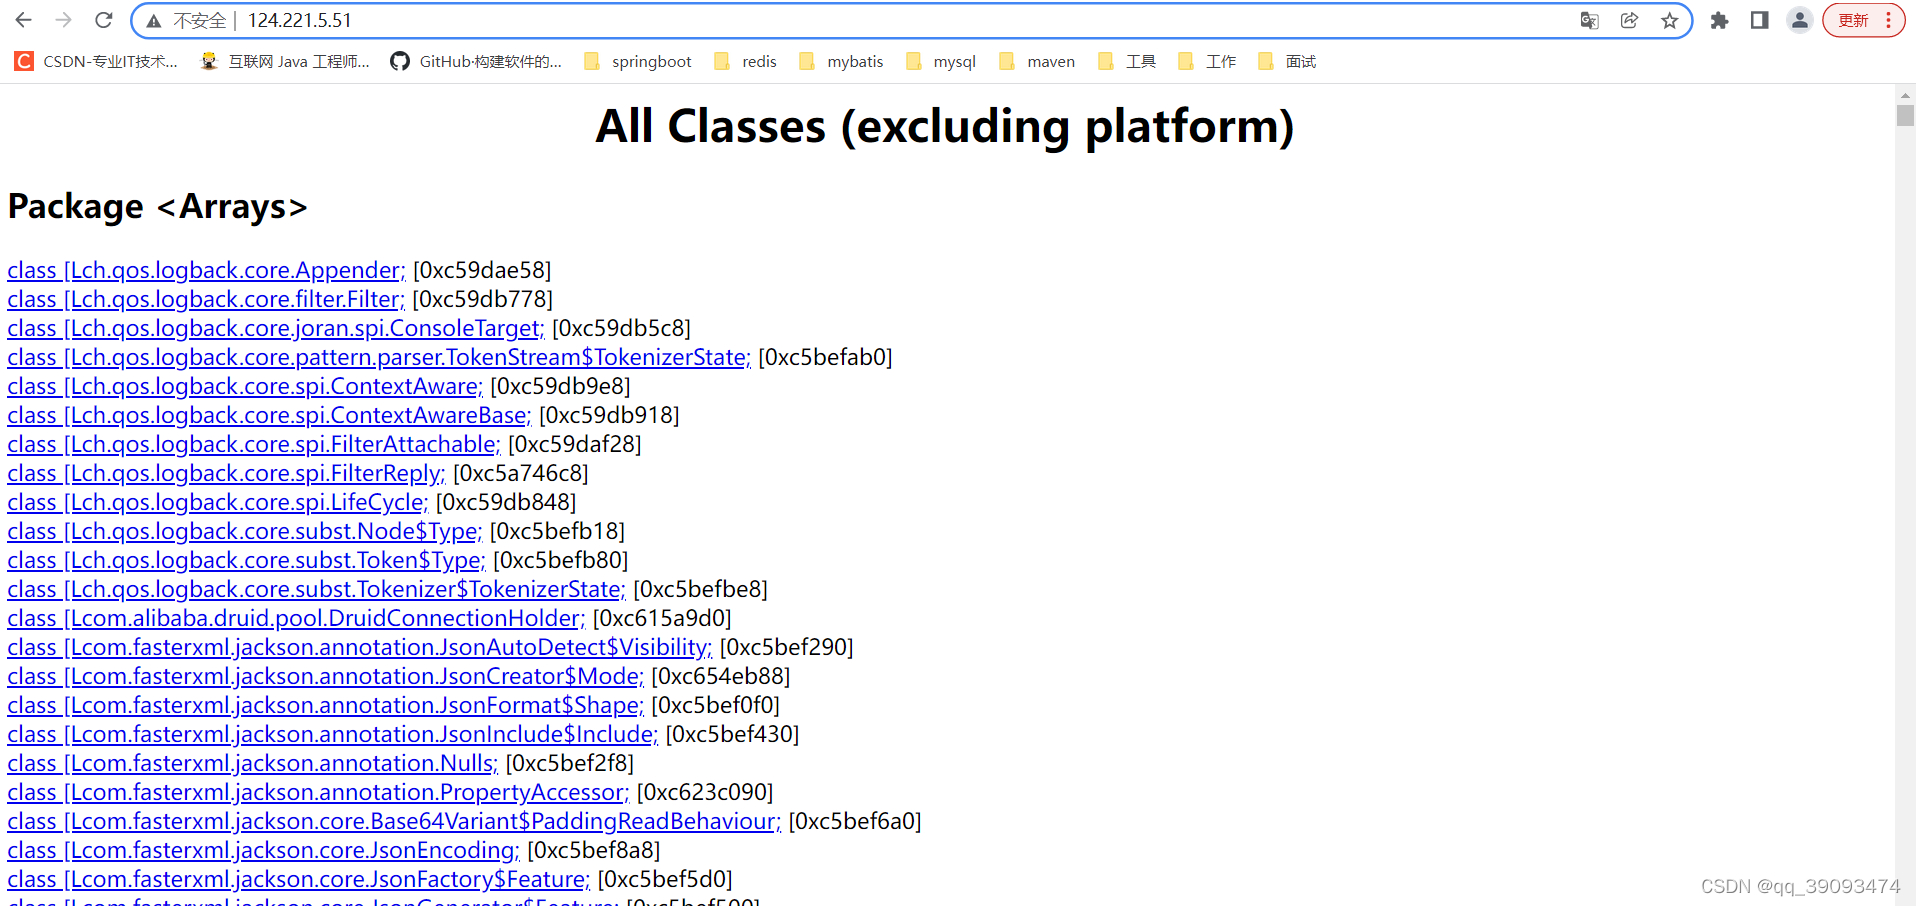Open the maven bookmark folder
Image resolution: width=1916 pixels, height=906 pixels.
click(1037, 62)
